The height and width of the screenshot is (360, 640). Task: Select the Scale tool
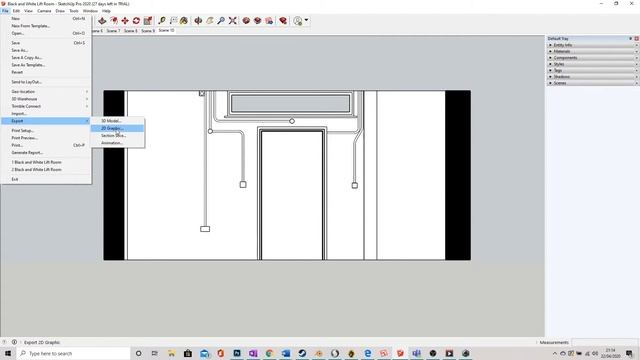148,20
